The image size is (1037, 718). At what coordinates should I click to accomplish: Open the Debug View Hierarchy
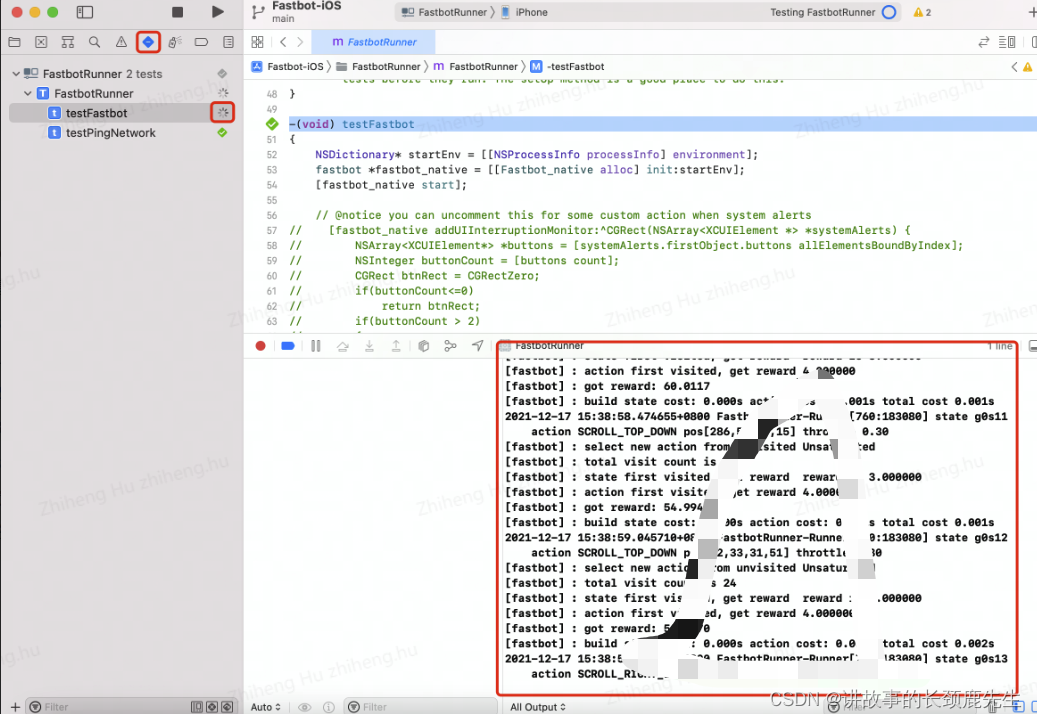(424, 346)
